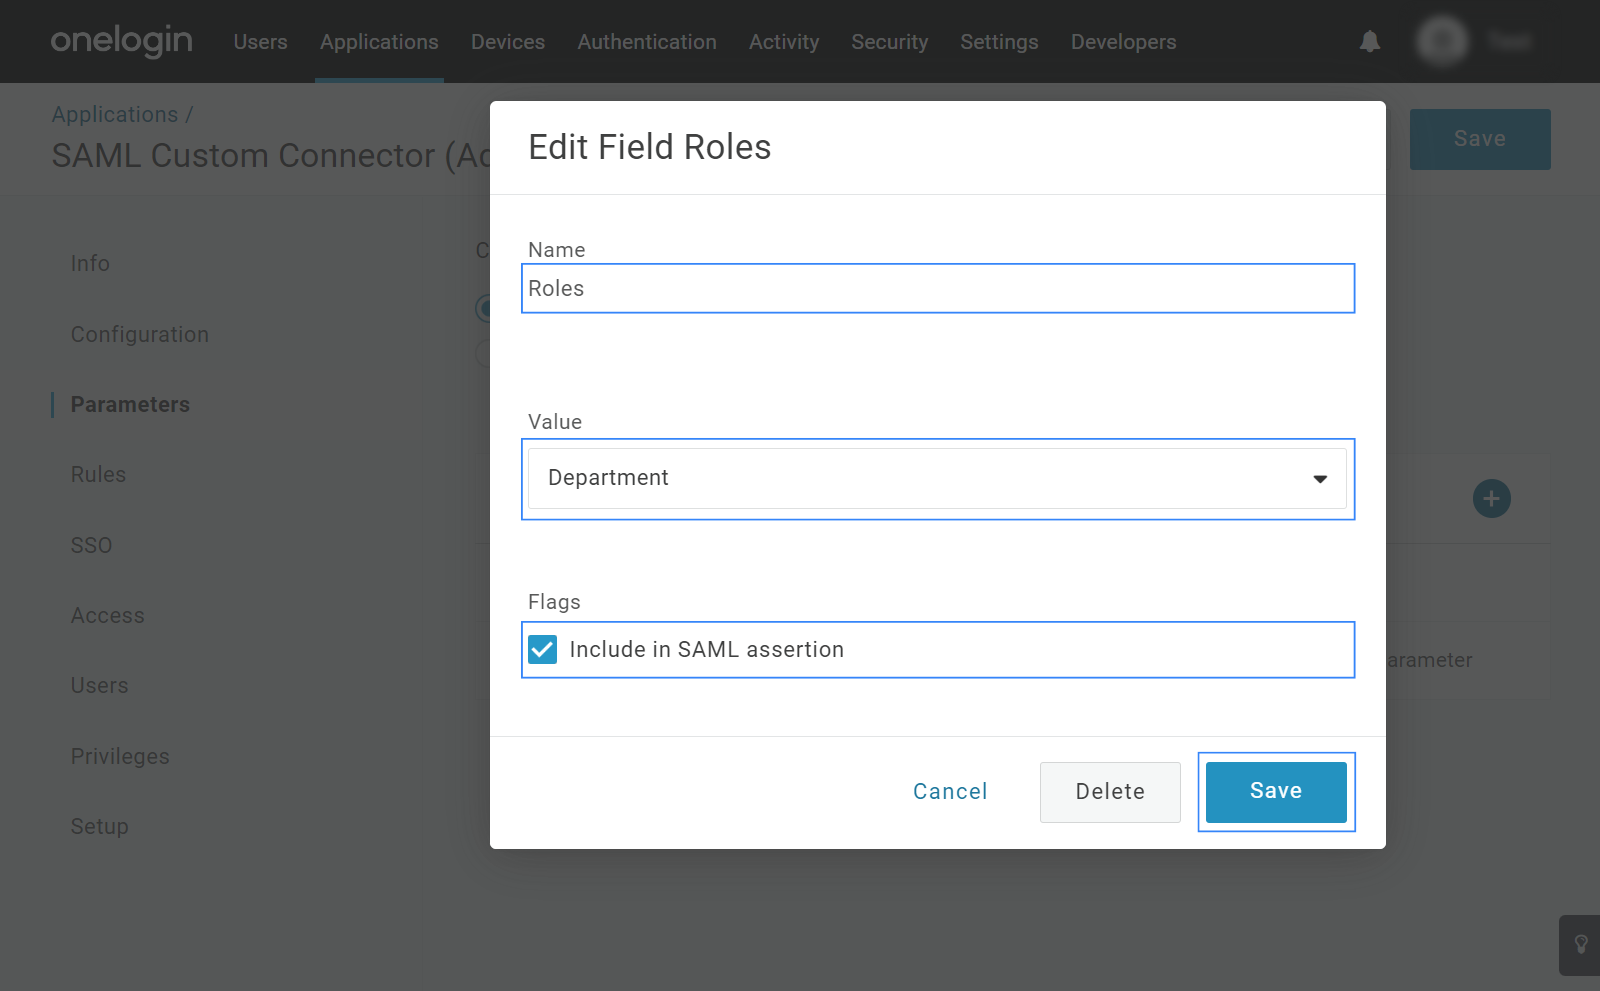This screenshot has width=1600, height=991.
Task: Save the Roles field changes
Action: [x=1275, y=792]
